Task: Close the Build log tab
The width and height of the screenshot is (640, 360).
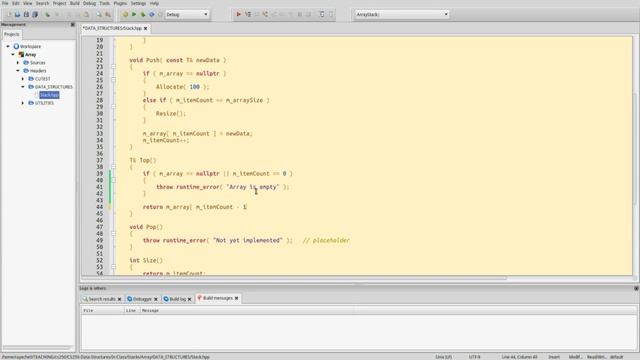Action: [x=189, y=299]
